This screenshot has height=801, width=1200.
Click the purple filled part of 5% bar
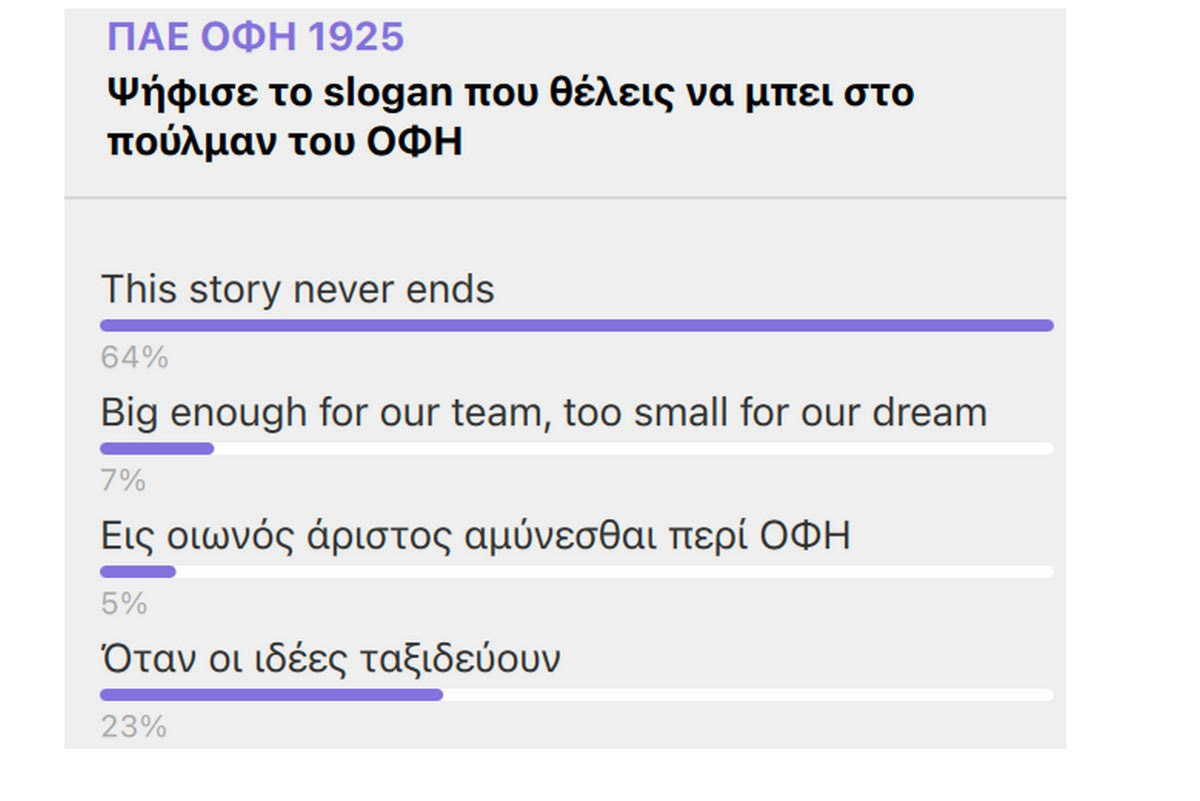click(x=138, y=572)
